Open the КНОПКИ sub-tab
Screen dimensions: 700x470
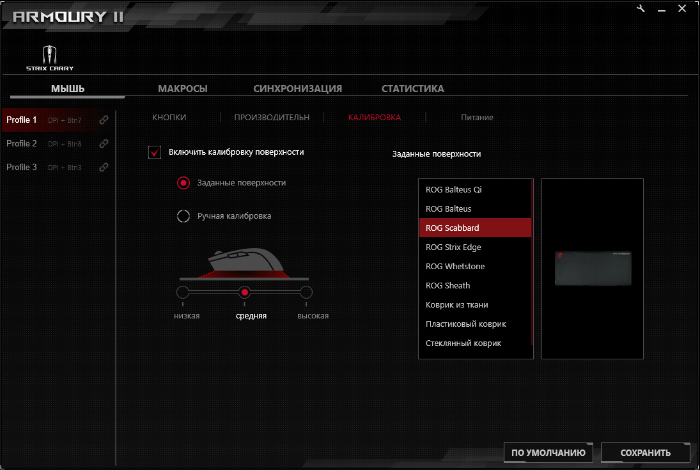pyautogui.click(x=169, y=117)
